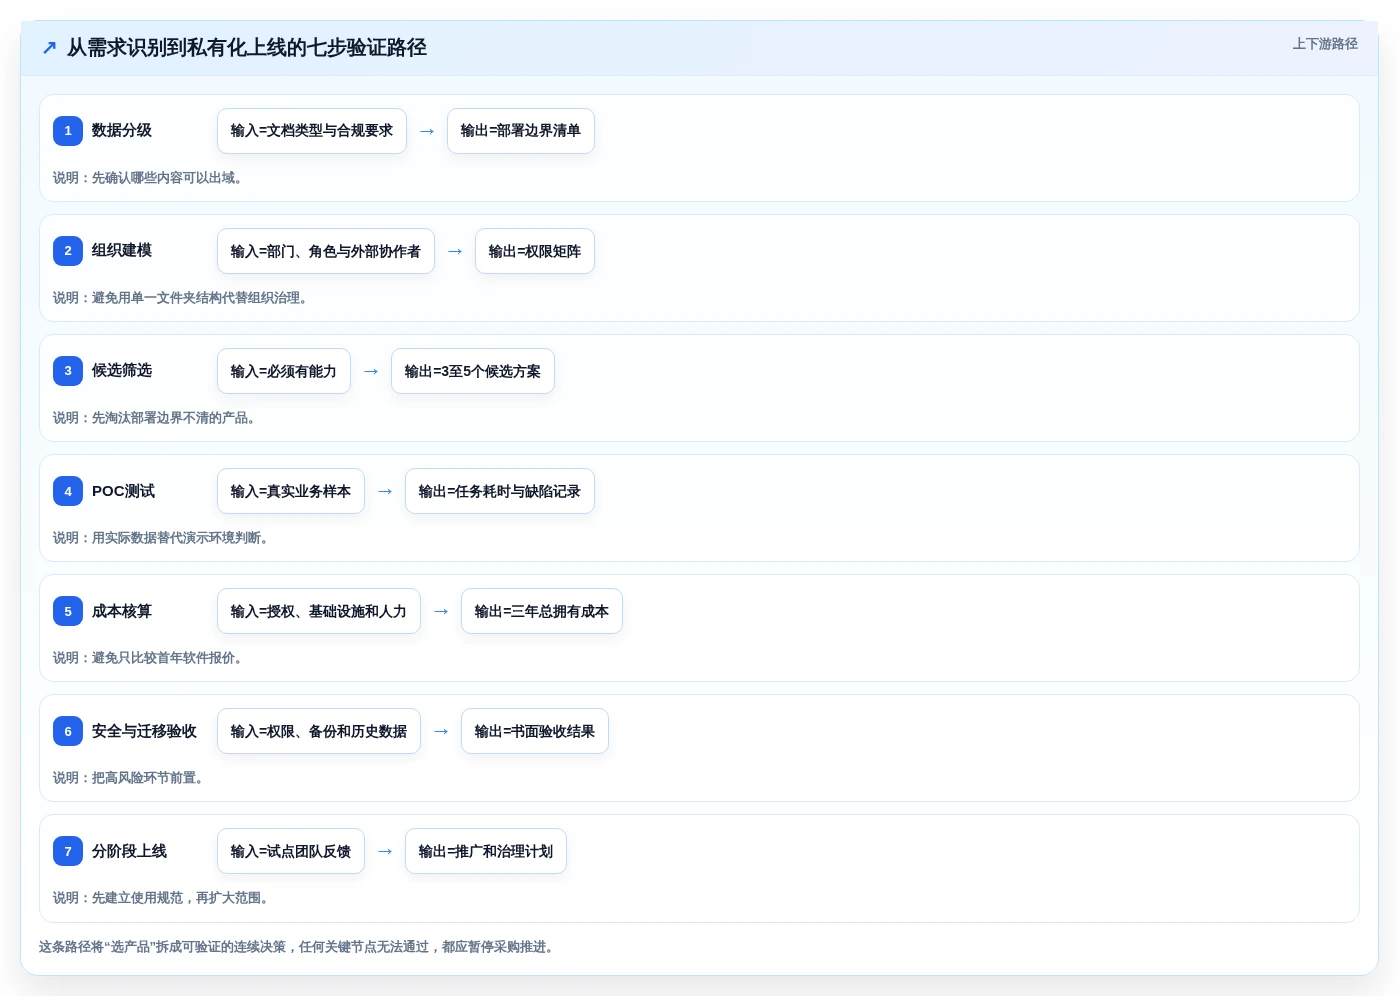Click the arrow in the 分阶段上线 row

click(385, 851)
